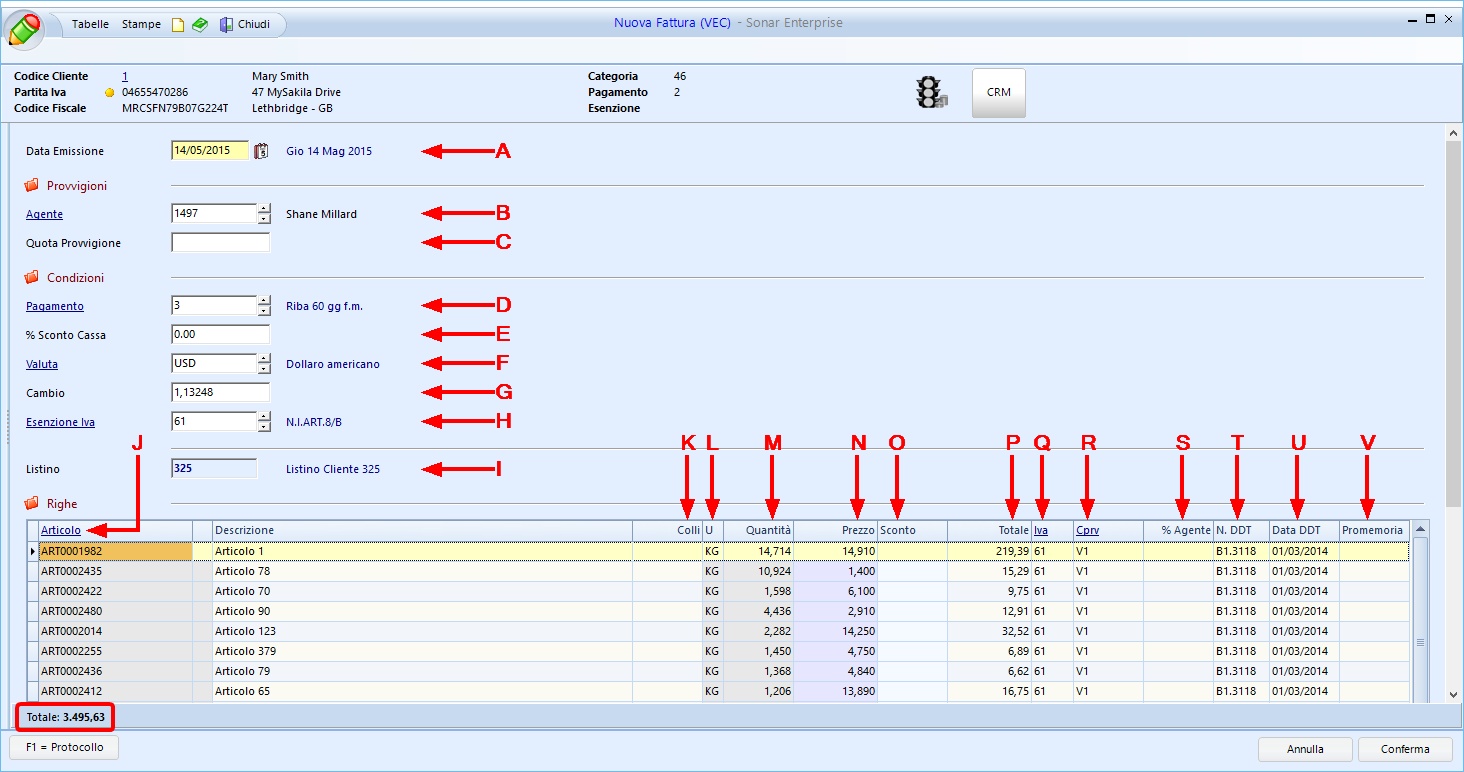Open the Stampe menu
This screenshot has height=772, width=1464.
point(141,24)
